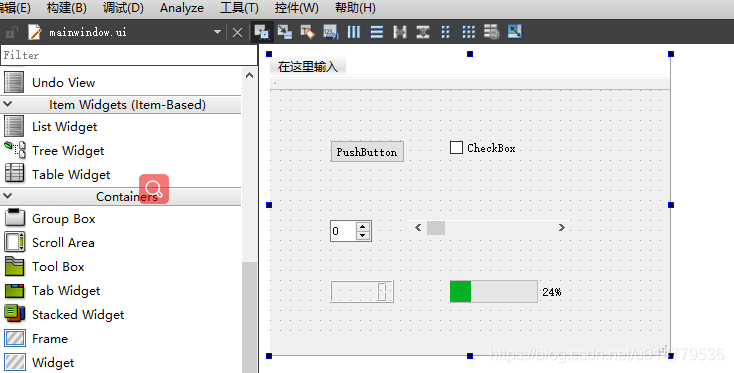Image resolution: width=734 pixels, height=373 pixels.
Task: Apply Lay Out Horizontally
Action: pos(354,32)
